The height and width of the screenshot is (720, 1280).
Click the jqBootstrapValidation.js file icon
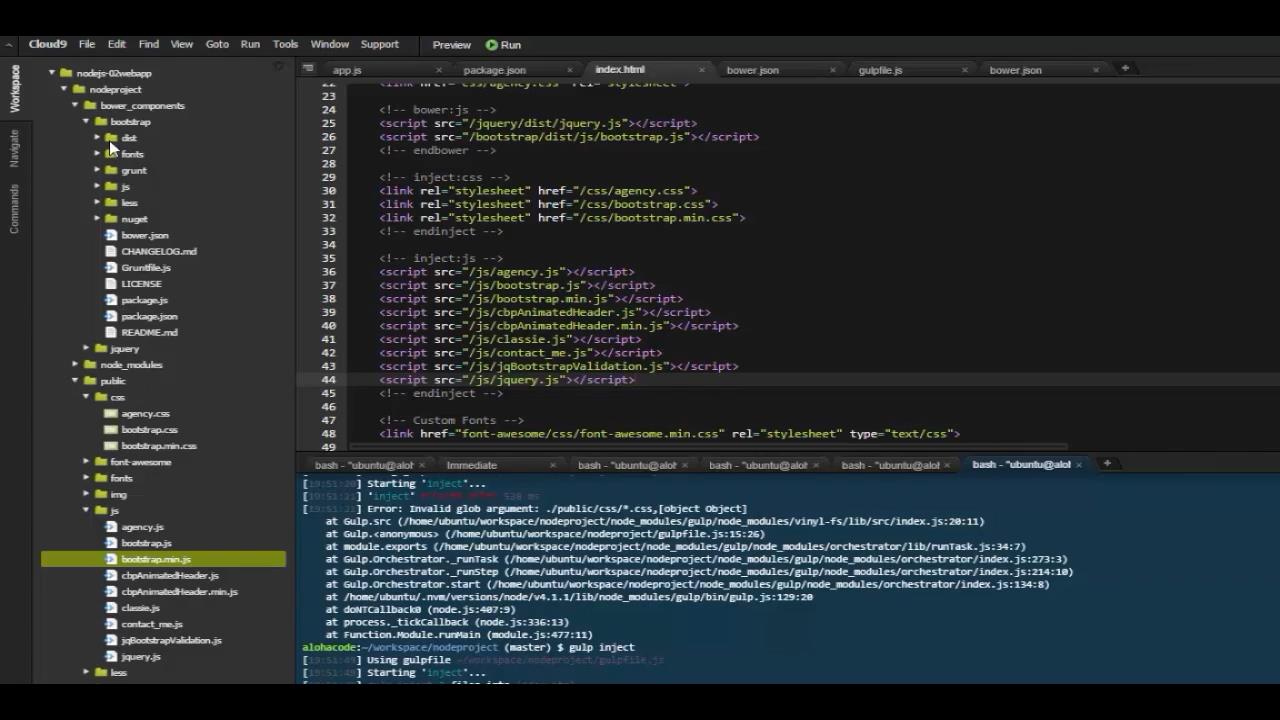112,640
